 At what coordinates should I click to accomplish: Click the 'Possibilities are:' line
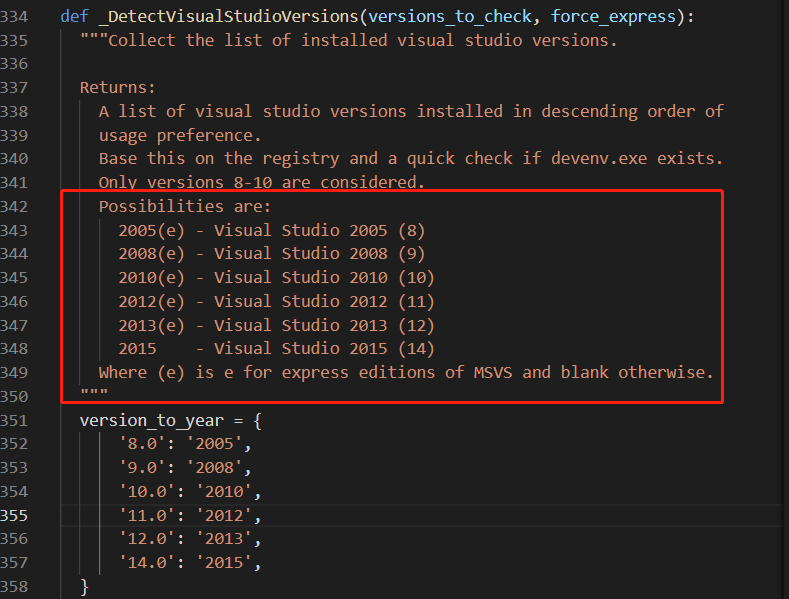[185, 206]
